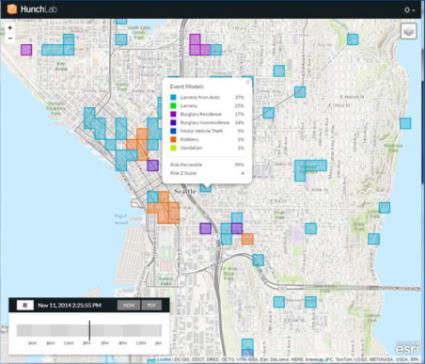Select the Risk Z Score row
This screenshot has height=364, width=425.
pos(207,173)
